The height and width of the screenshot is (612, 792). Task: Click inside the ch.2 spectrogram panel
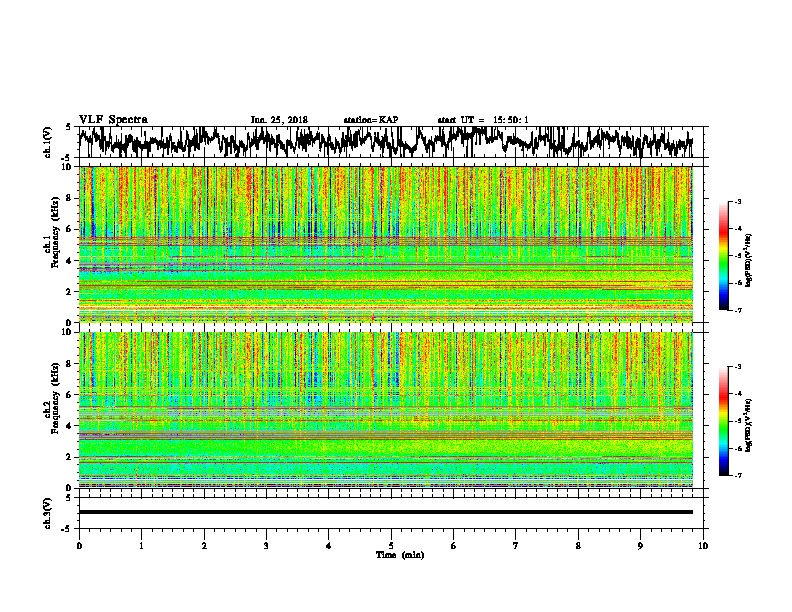[x=386, y=410]
